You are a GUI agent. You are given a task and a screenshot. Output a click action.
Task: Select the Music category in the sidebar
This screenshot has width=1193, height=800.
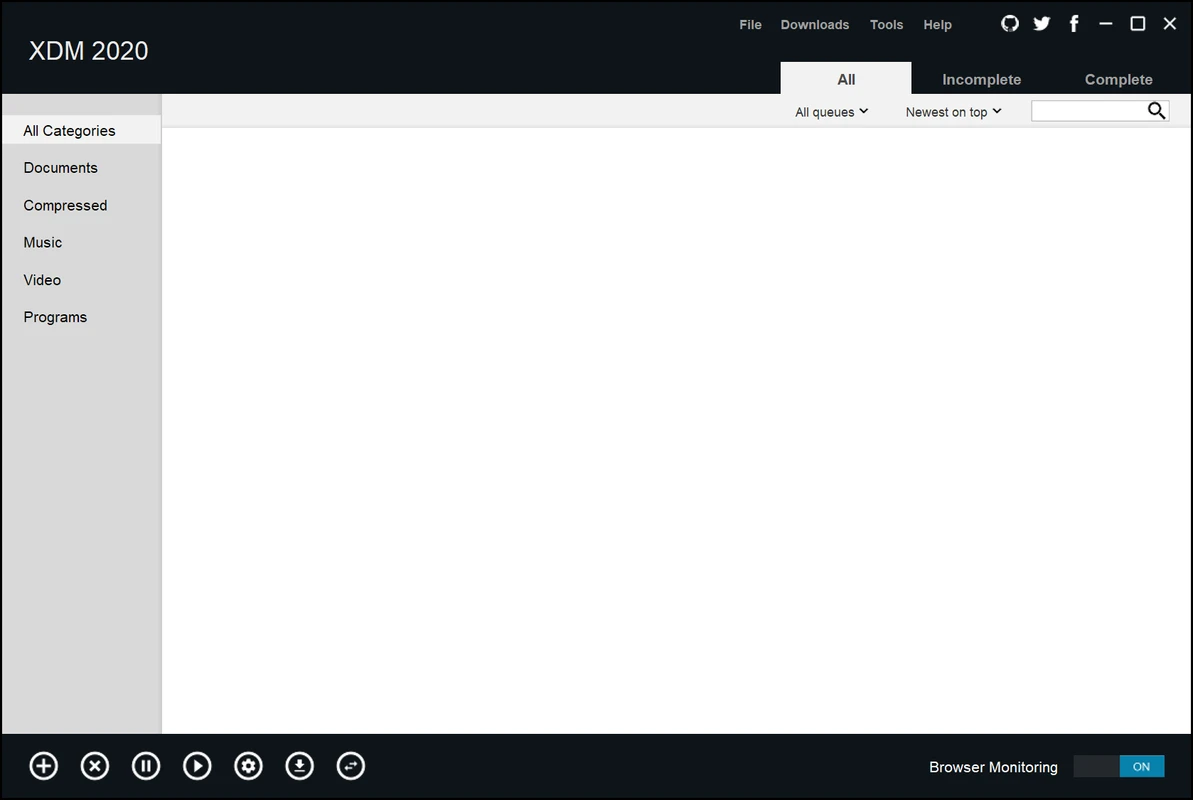(43, 242)
